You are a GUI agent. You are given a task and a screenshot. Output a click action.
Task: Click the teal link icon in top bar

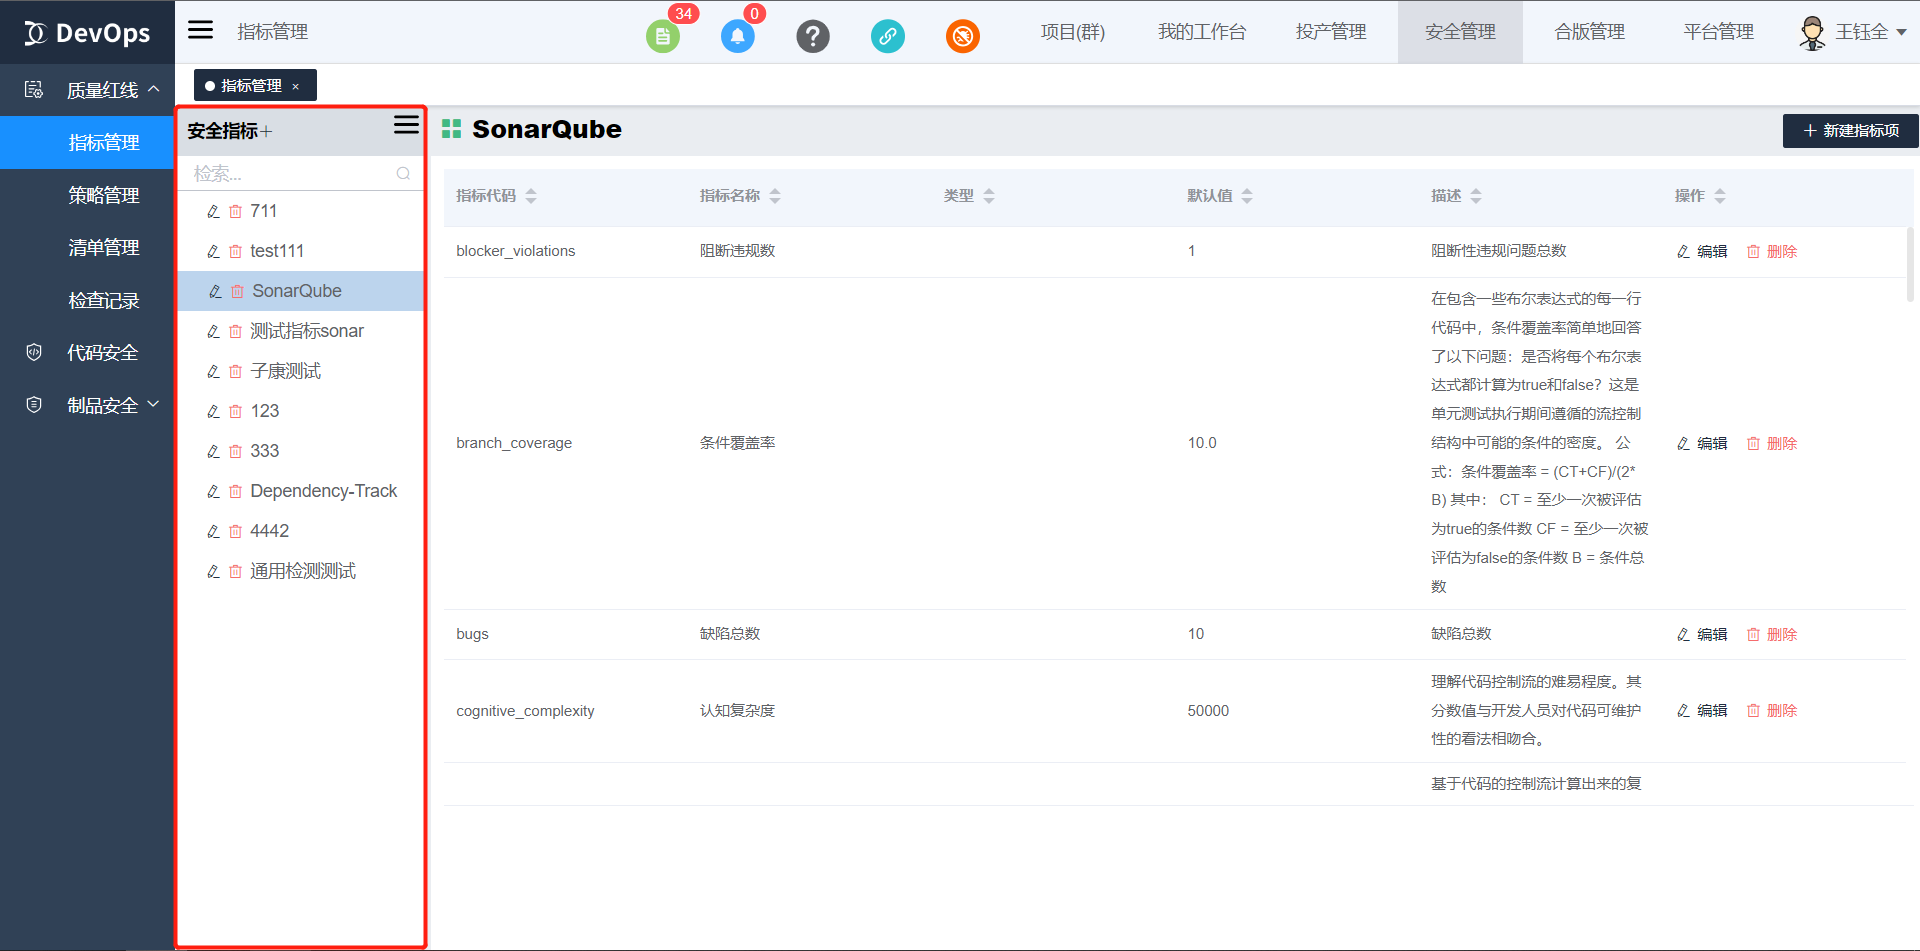click(x=888, y=36)
